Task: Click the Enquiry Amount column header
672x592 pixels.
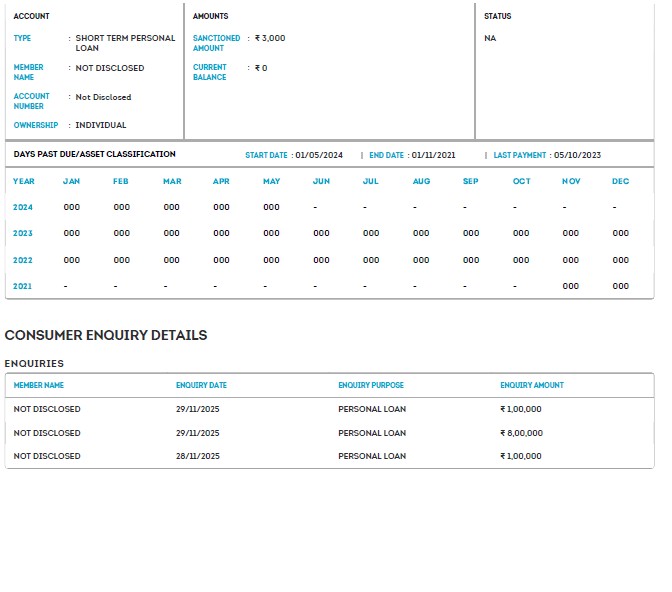Action: [532, 385]
